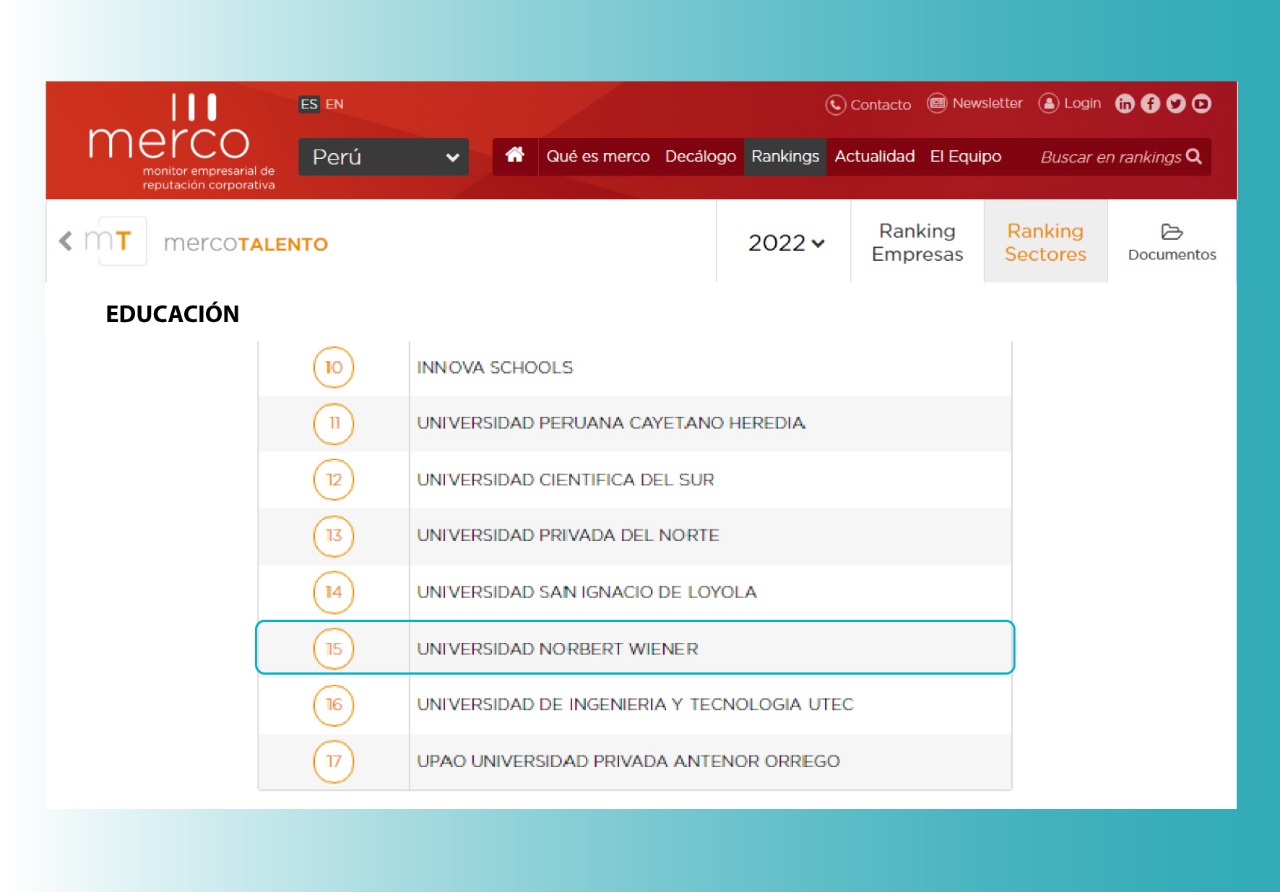Viewport: 1280px width, 892px height.
Task: Open the Decálogo menu item
Action: tap(700, 156)
